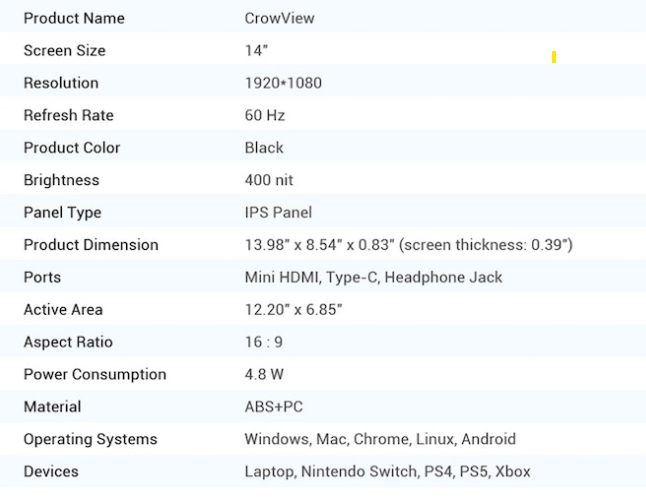Select the "Brightness" label

coord(61,180)
